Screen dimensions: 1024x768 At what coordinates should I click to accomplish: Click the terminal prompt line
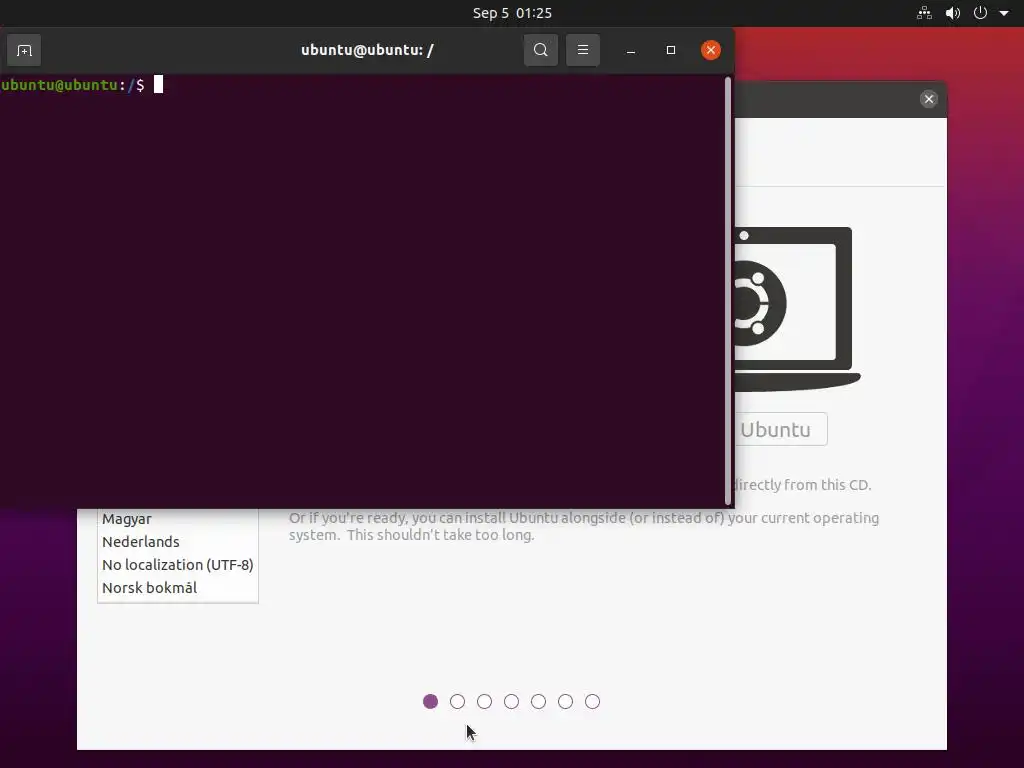tap(82, 85)
